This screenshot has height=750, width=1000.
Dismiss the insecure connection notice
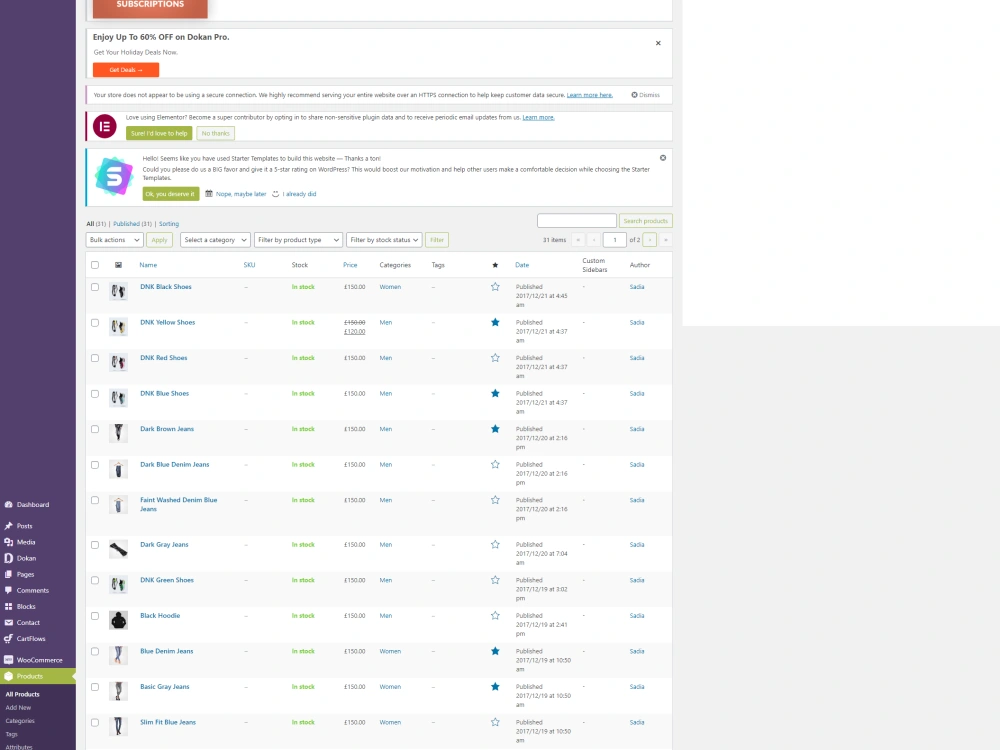point(645,95)
